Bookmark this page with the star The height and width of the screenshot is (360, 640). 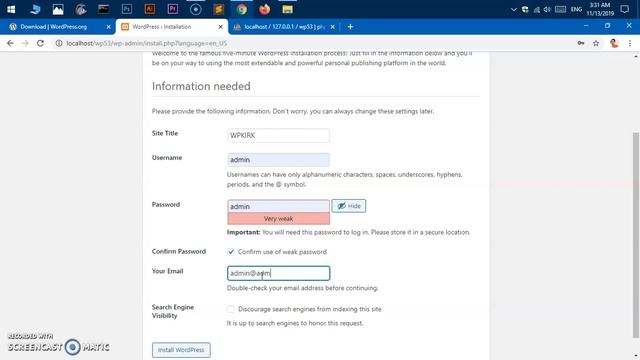(596, 43)
